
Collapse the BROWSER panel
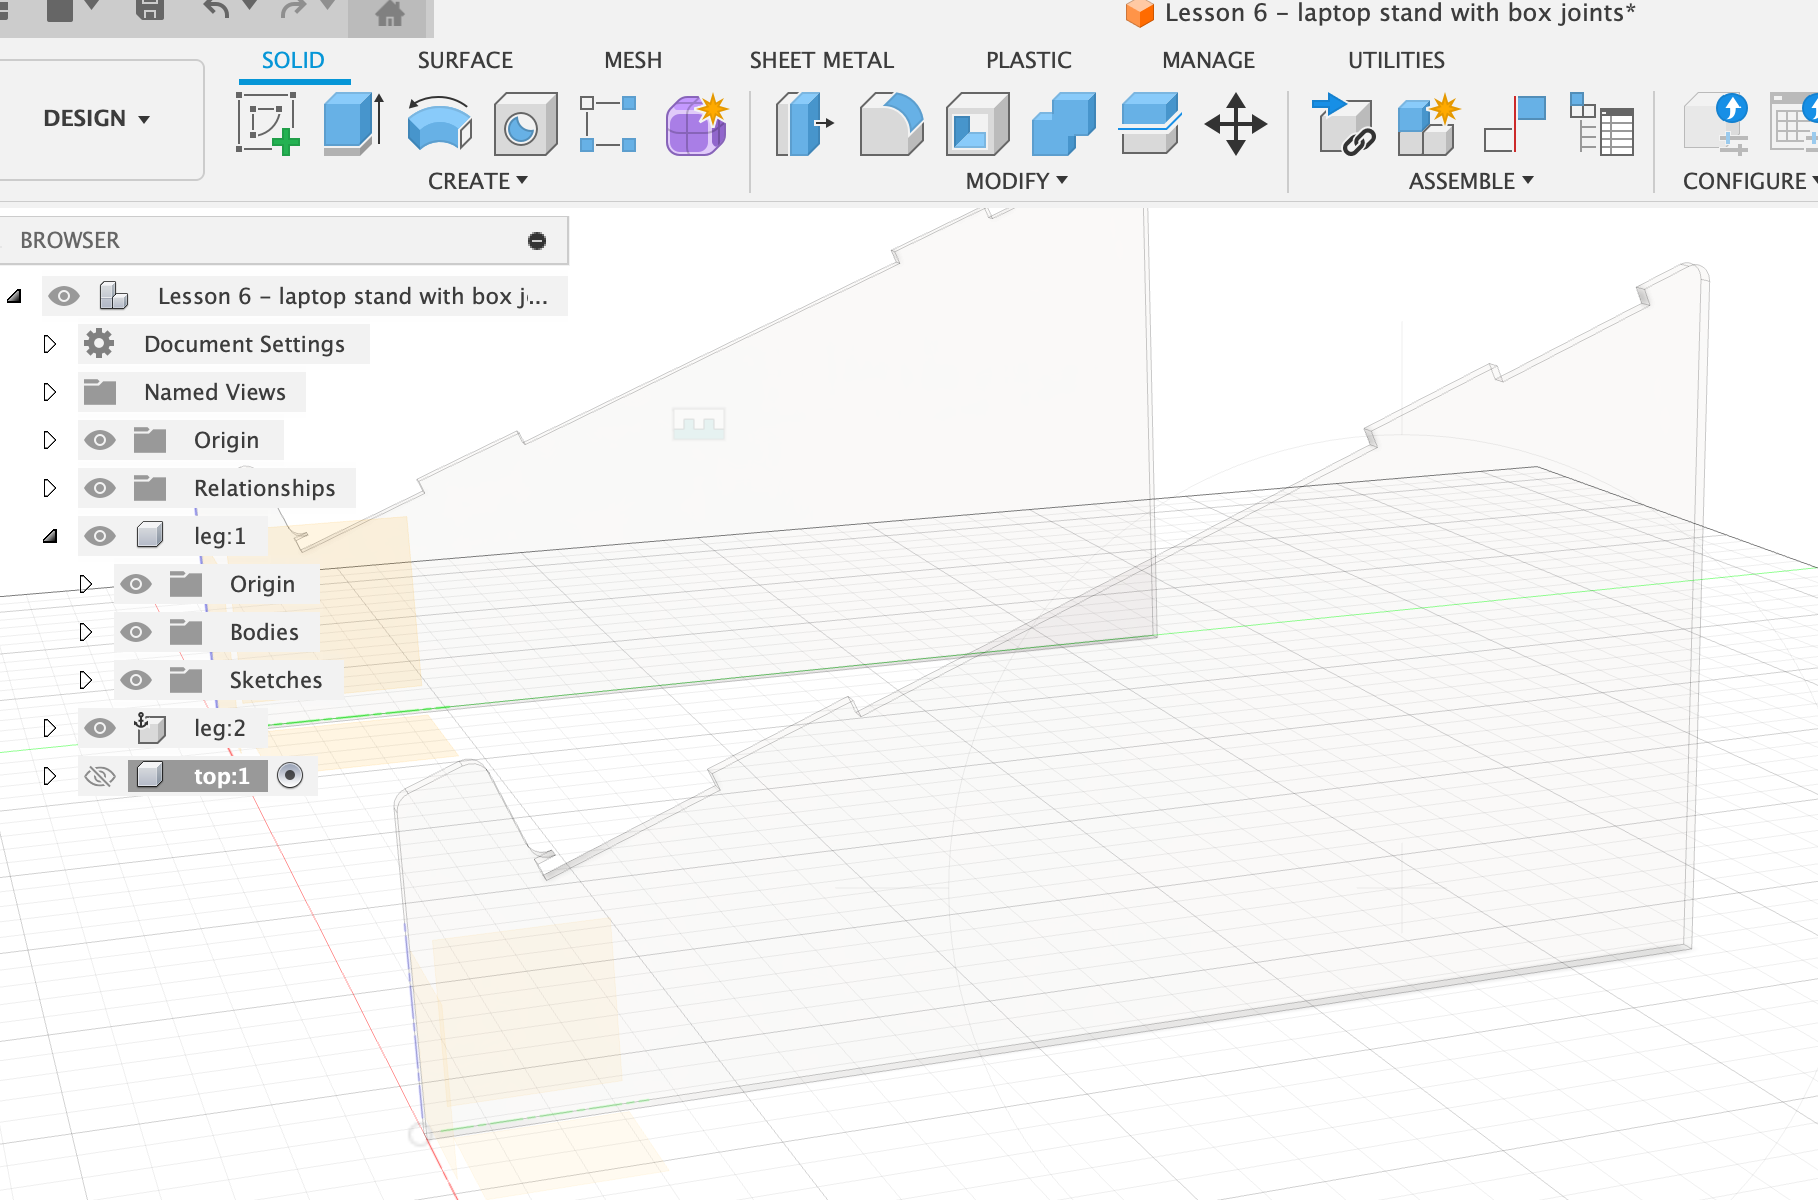(x=537, y=241)
